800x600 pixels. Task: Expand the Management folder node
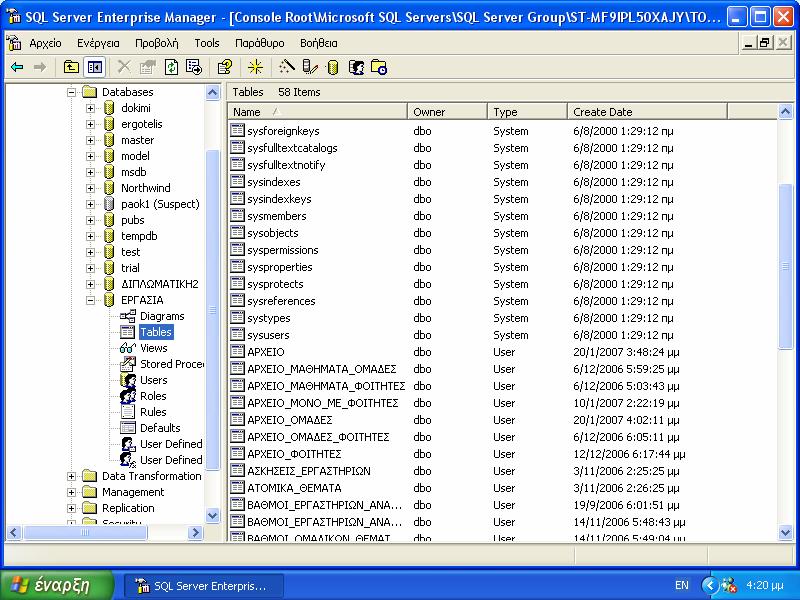click(x=71, y=492)
